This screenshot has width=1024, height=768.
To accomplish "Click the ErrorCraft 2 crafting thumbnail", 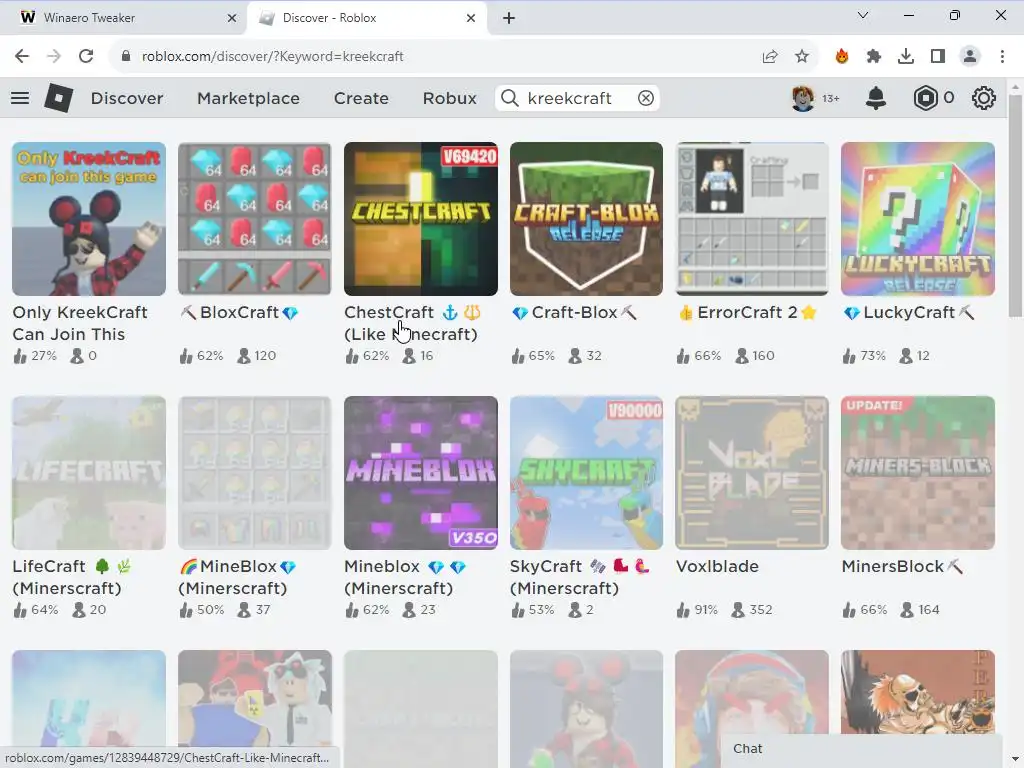I will tap(752, 219).
